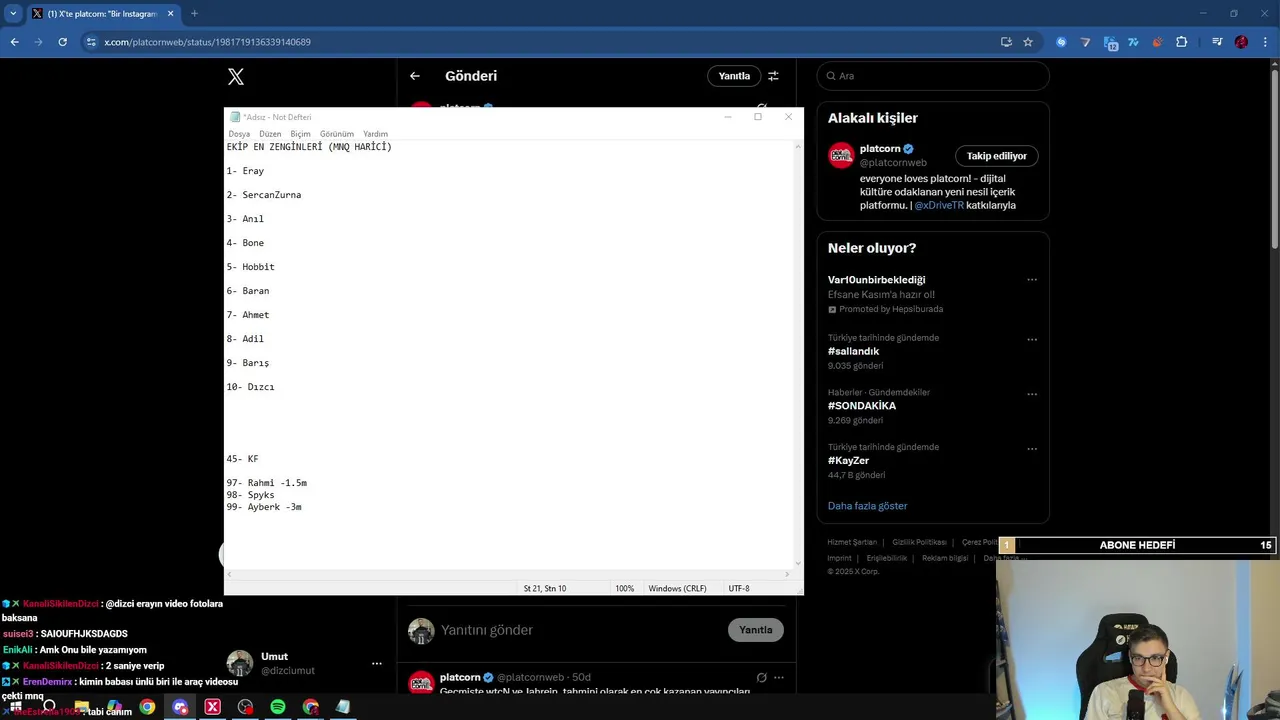This screenshot has height=720, width=1280.
Task: Click Notepad horizontal scrollbar right arrow
Action: (x=788, y=574)
